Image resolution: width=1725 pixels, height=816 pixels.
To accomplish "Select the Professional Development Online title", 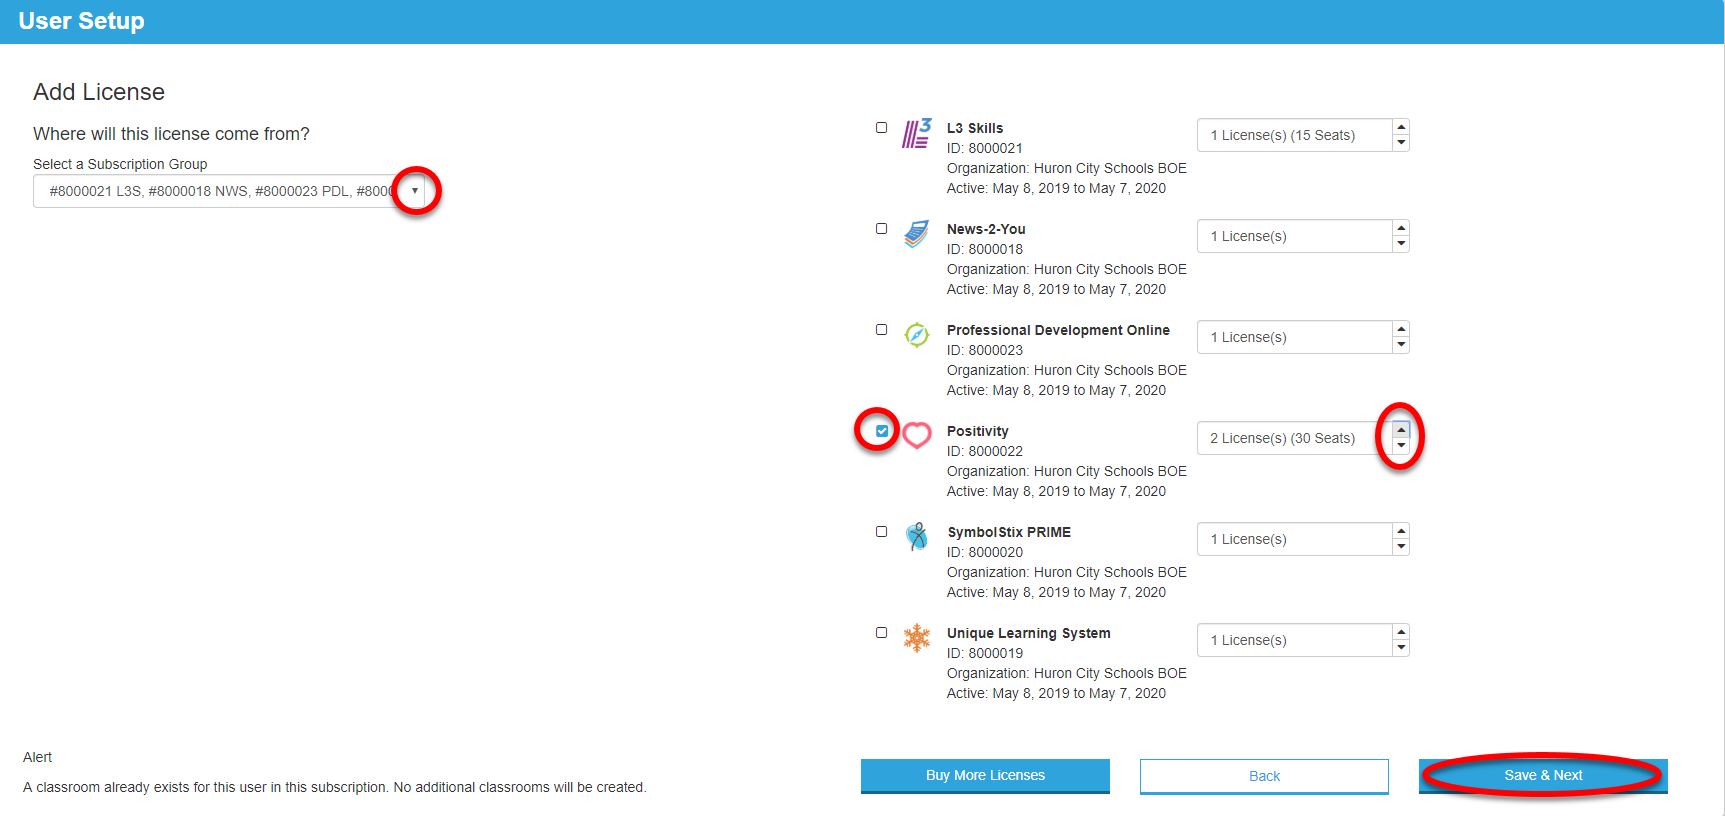I will click(x=1058, y=330).
